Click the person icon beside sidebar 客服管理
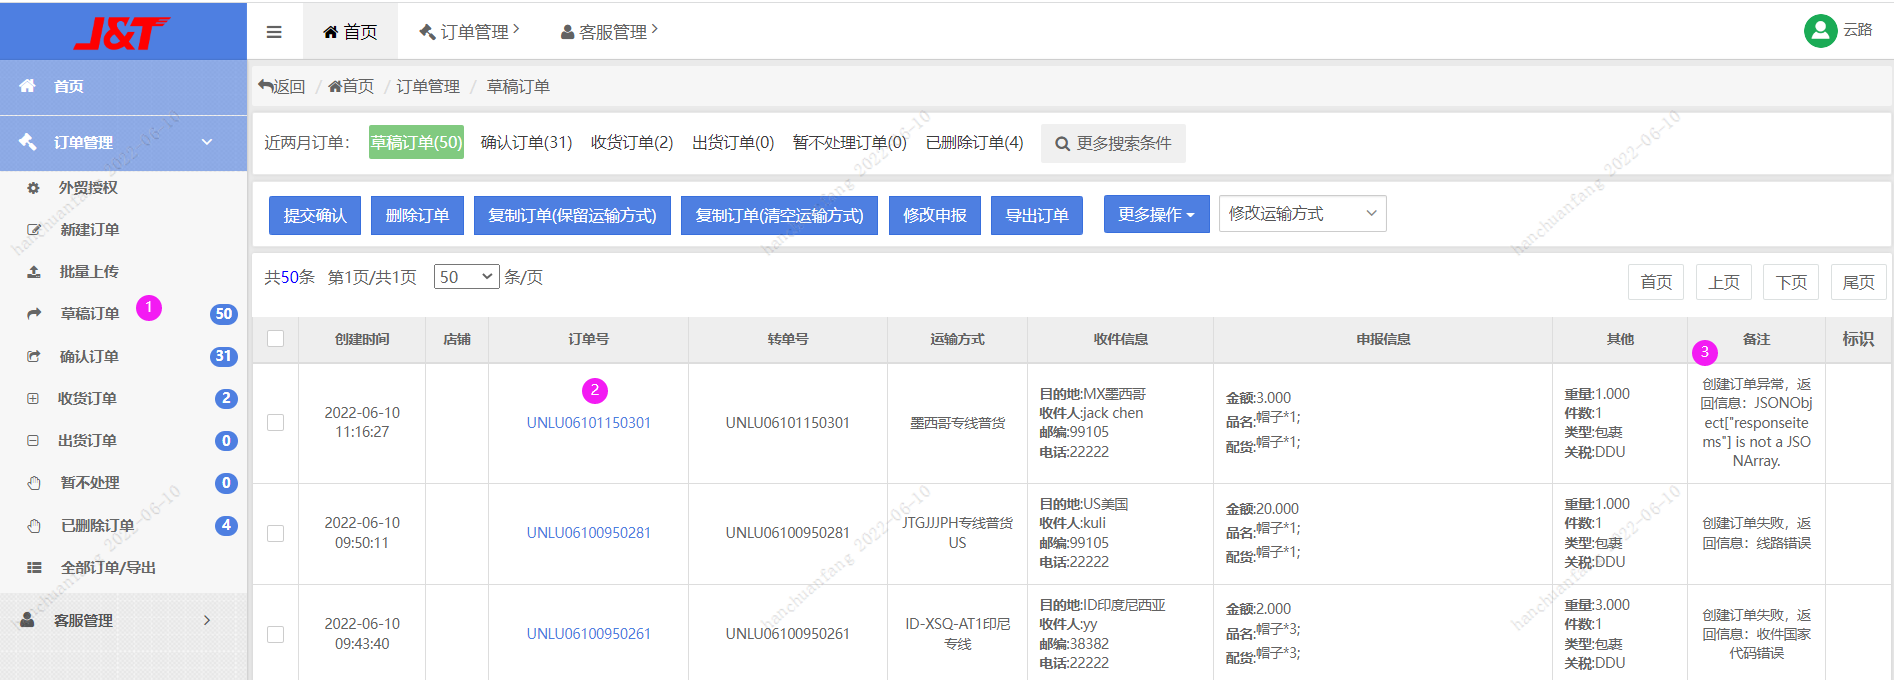 (28, 620)
